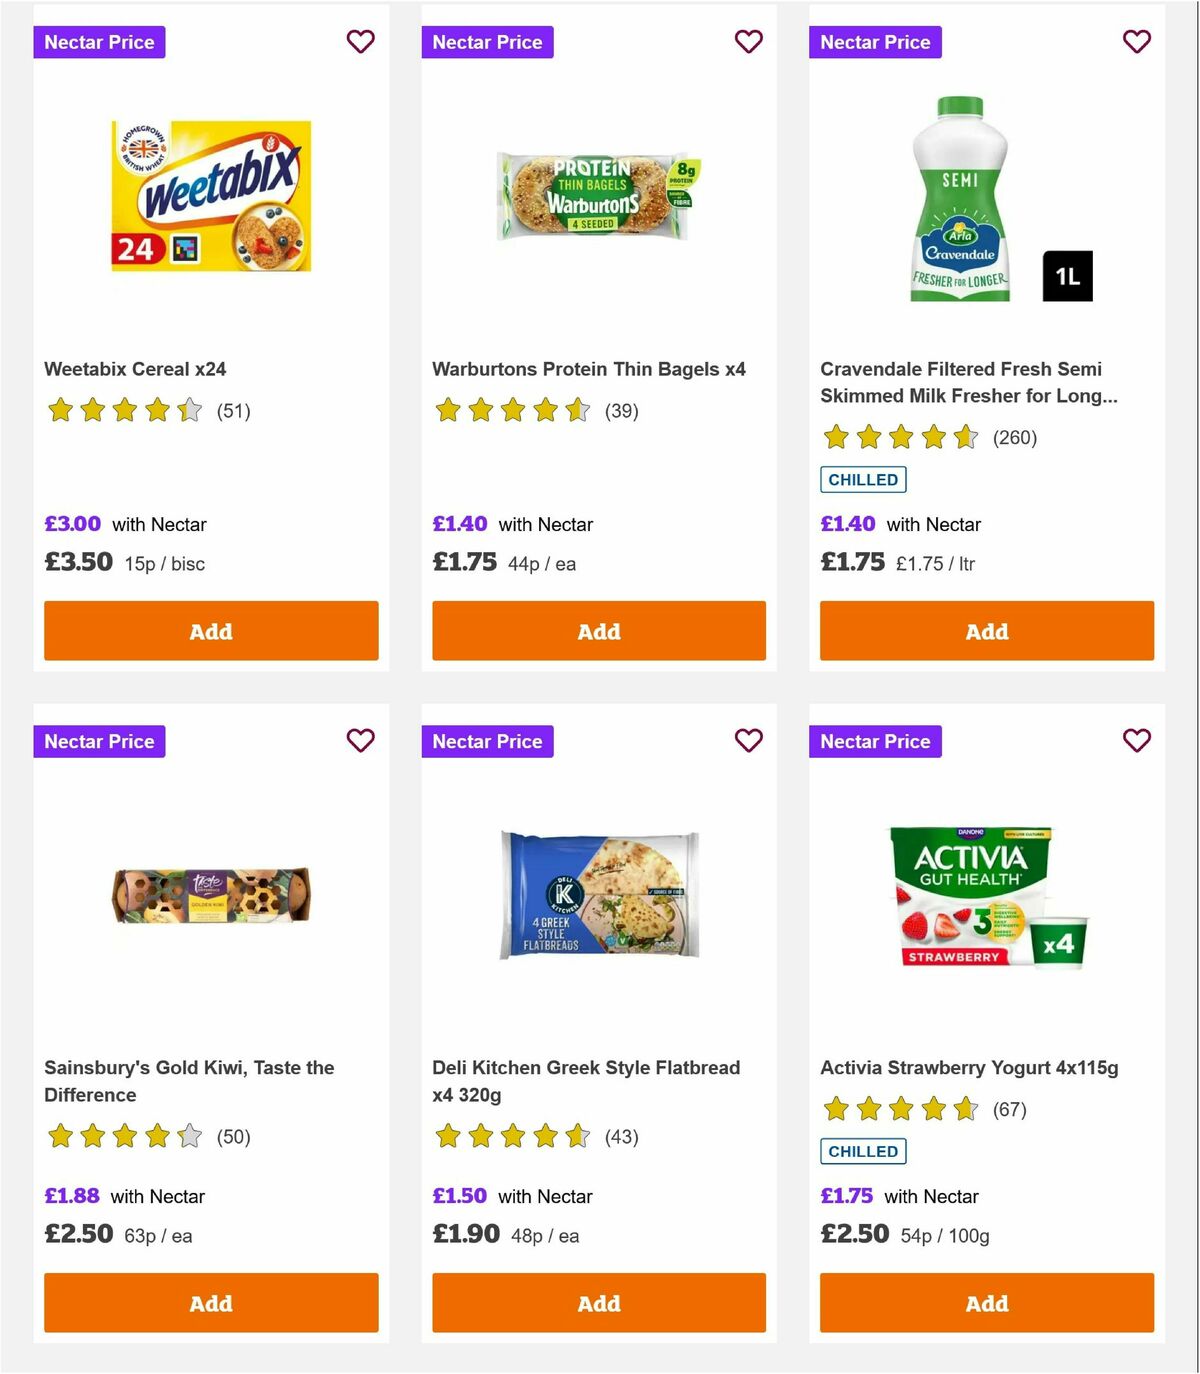Click the Nectar Price label on Deli Kitchen flatbread
The height and width of the screenshot is (1374, 1200).
click(487, 741)
